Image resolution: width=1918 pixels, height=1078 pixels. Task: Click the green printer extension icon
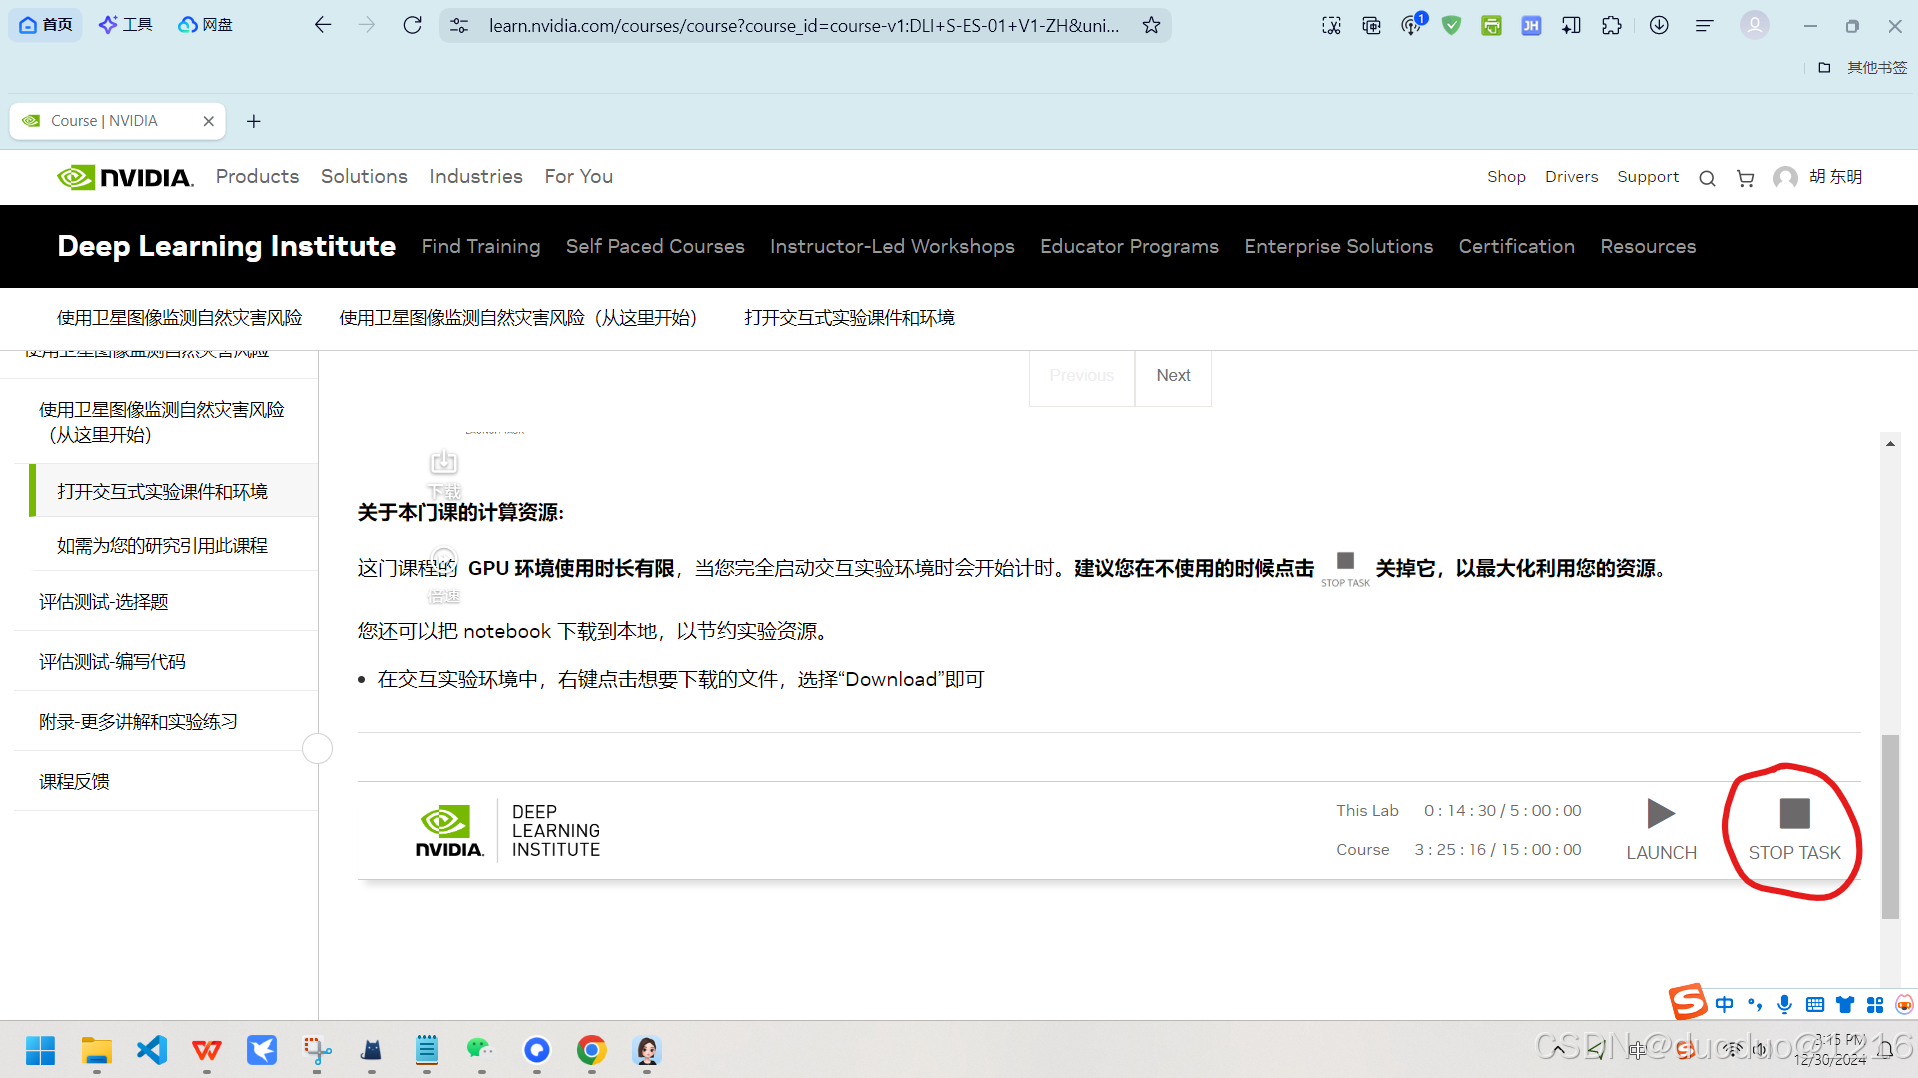point(1491,25)
